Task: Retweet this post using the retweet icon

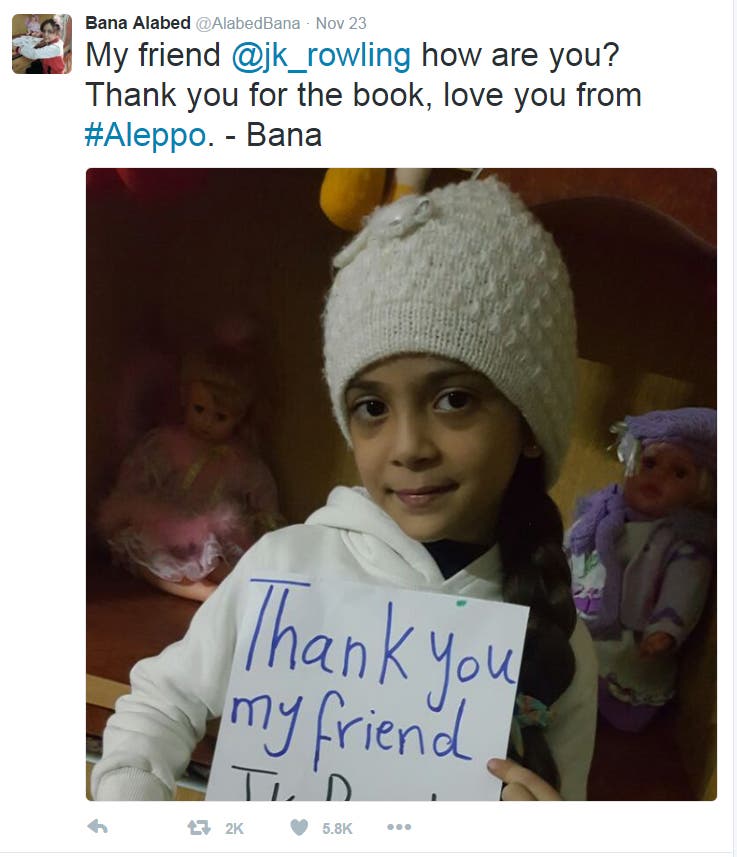Action: 199,827
